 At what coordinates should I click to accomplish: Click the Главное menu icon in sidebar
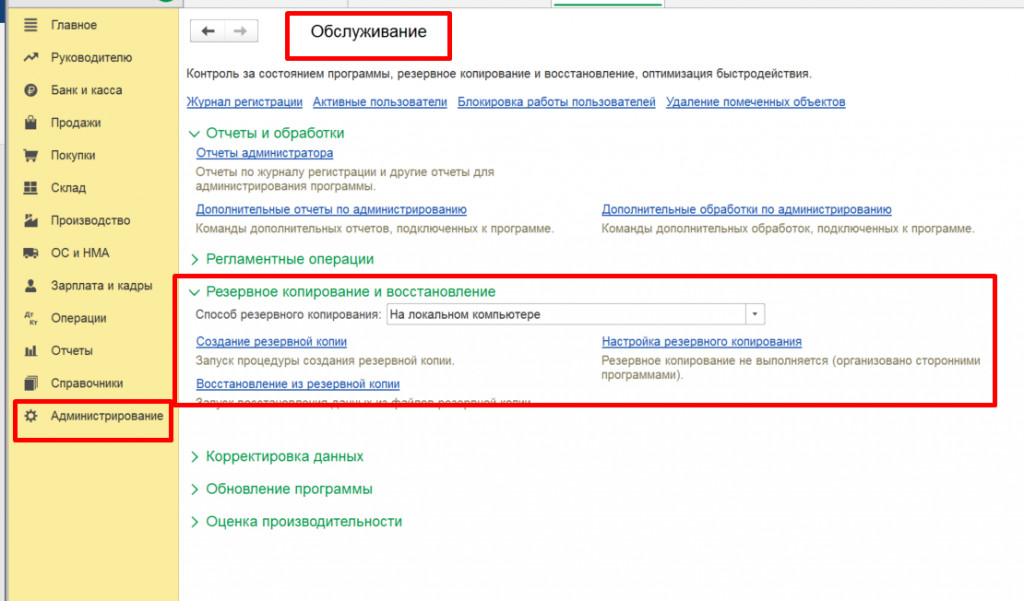[x=30, y=24]
